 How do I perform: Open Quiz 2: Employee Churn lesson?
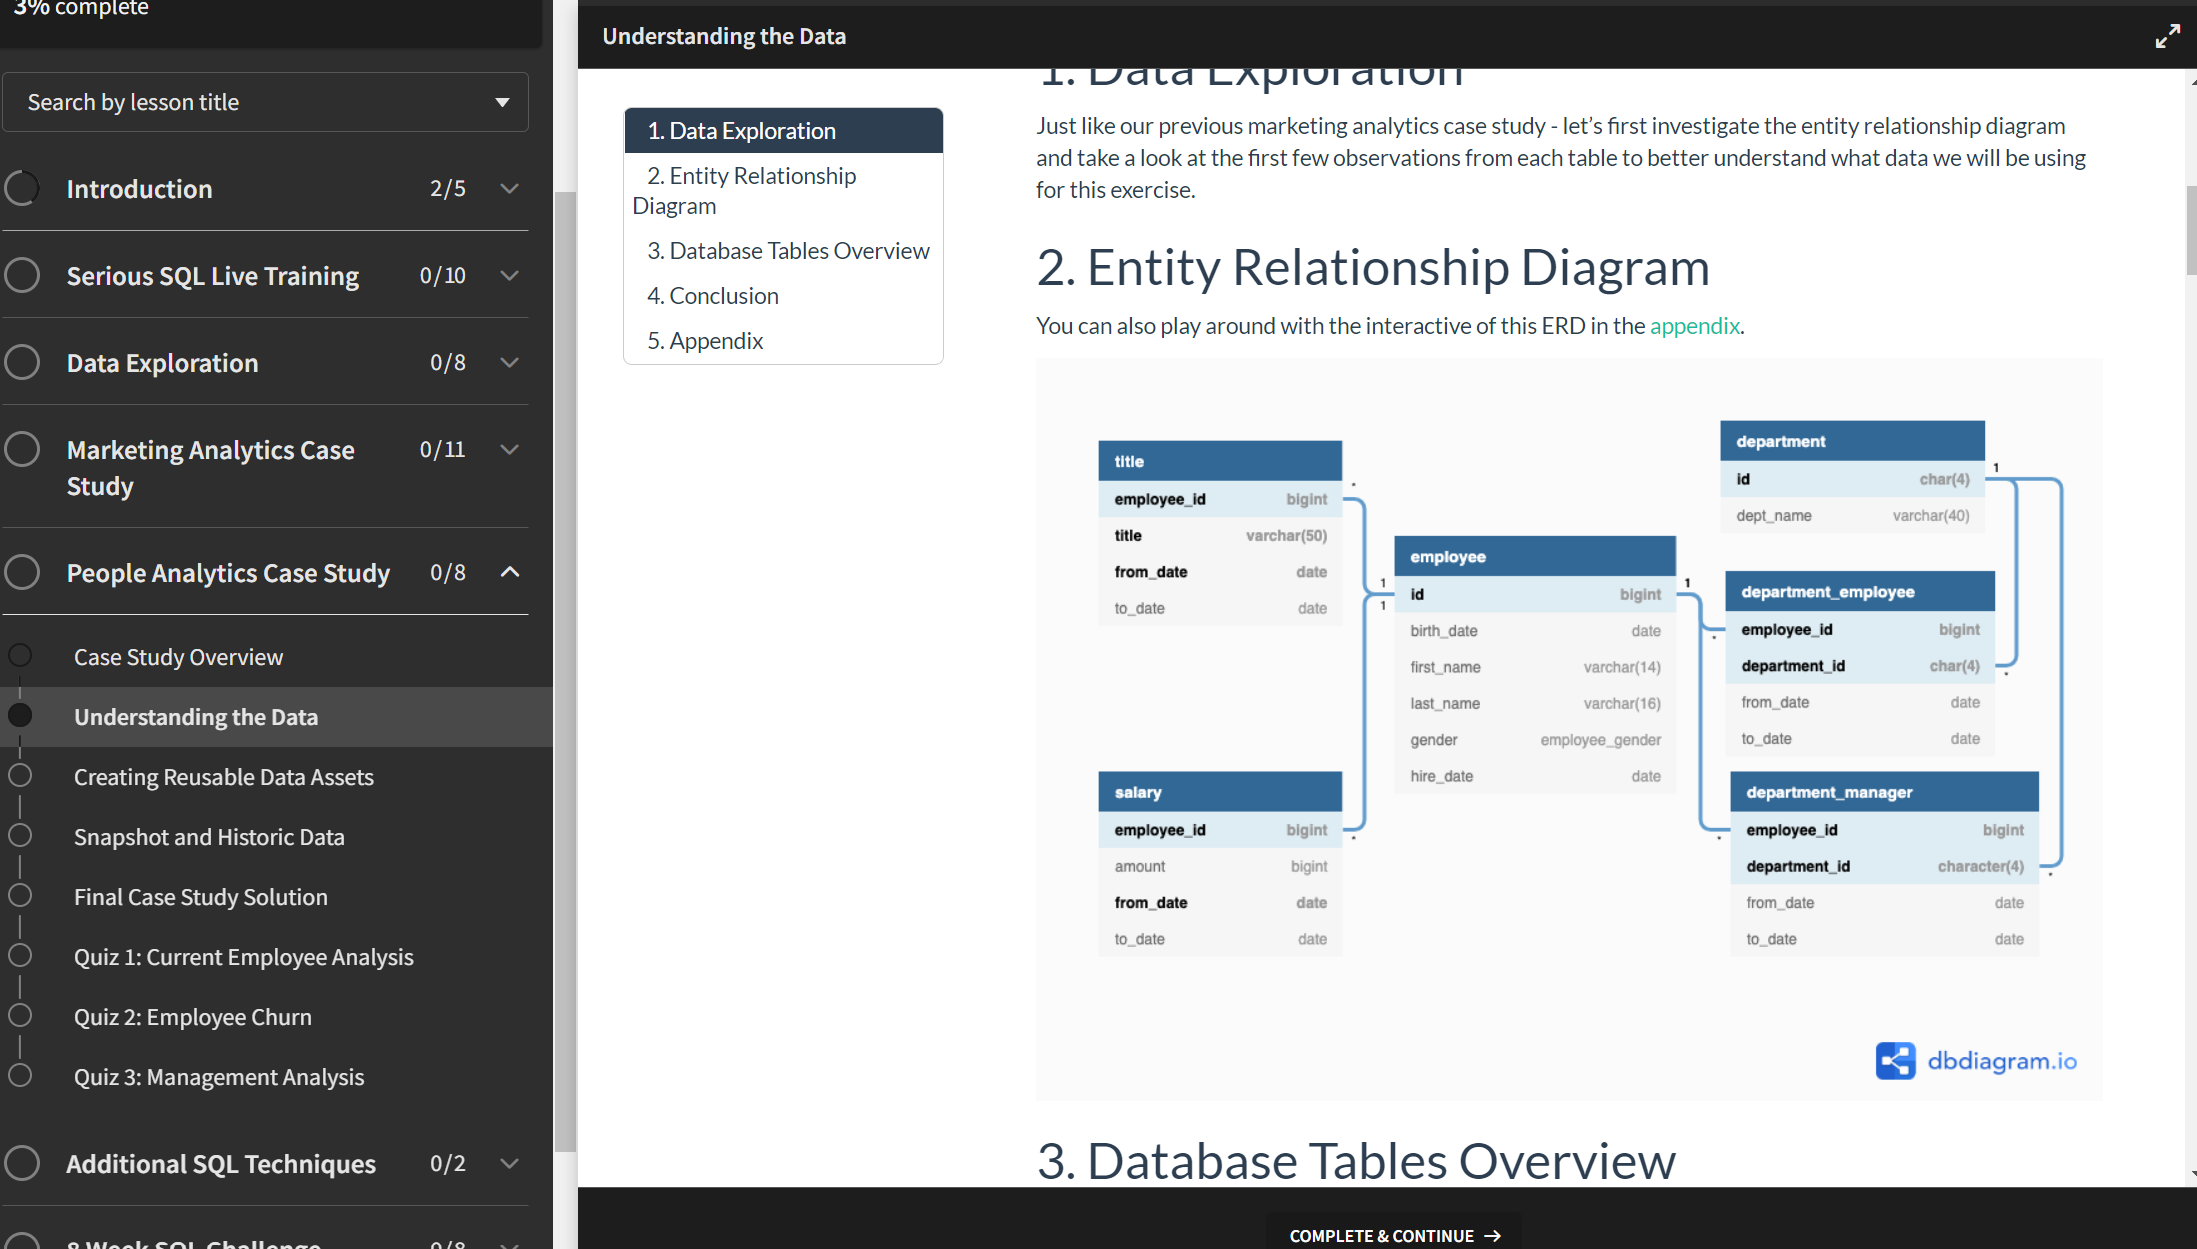tap(193, 1017)
